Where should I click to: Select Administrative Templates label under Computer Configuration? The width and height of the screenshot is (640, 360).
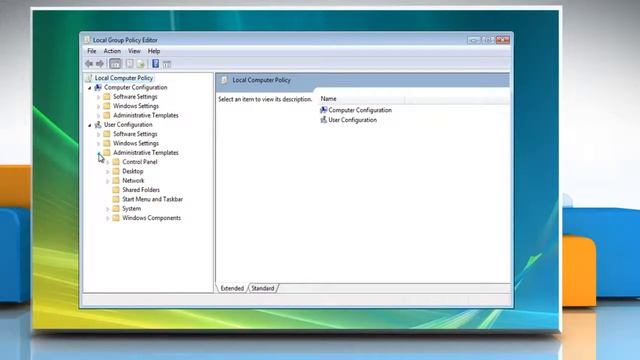146,116
